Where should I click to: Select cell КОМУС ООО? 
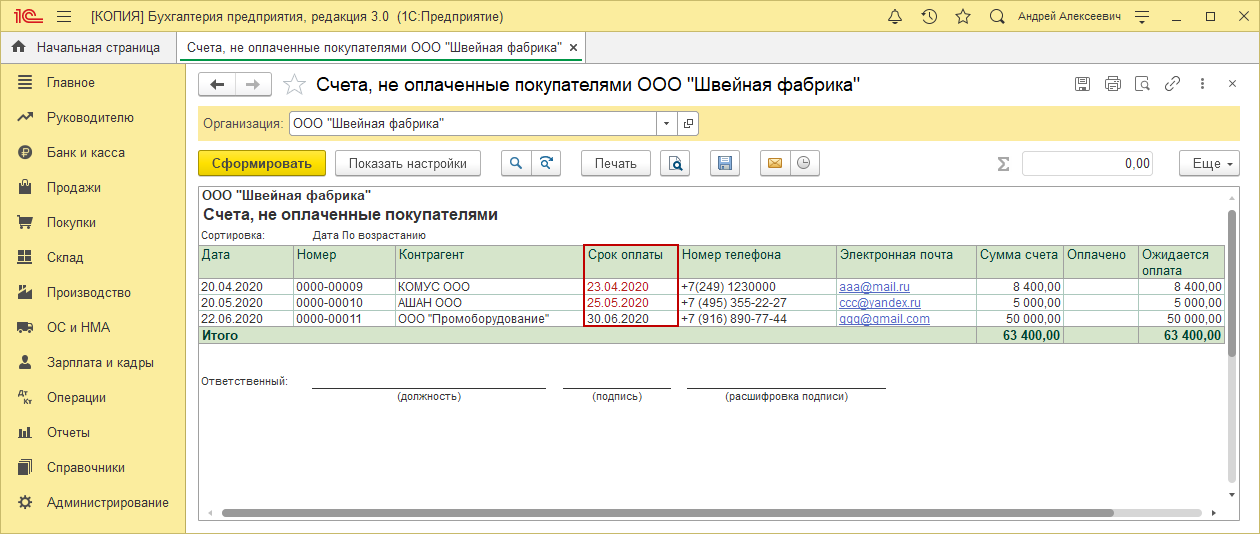[489, 287]
